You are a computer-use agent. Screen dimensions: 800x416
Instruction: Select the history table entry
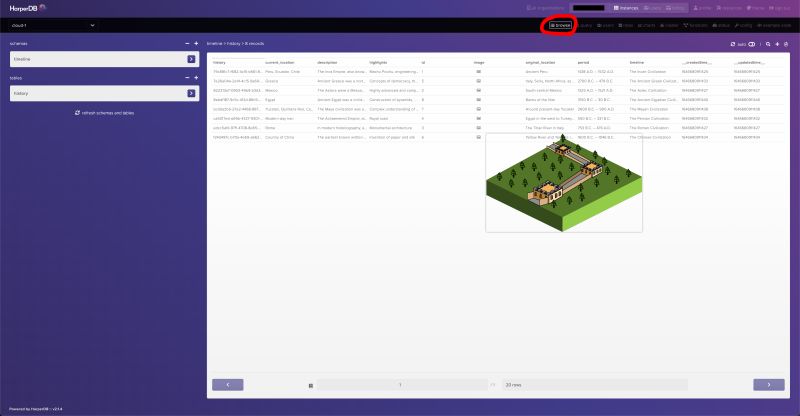[x=104, y=93]
